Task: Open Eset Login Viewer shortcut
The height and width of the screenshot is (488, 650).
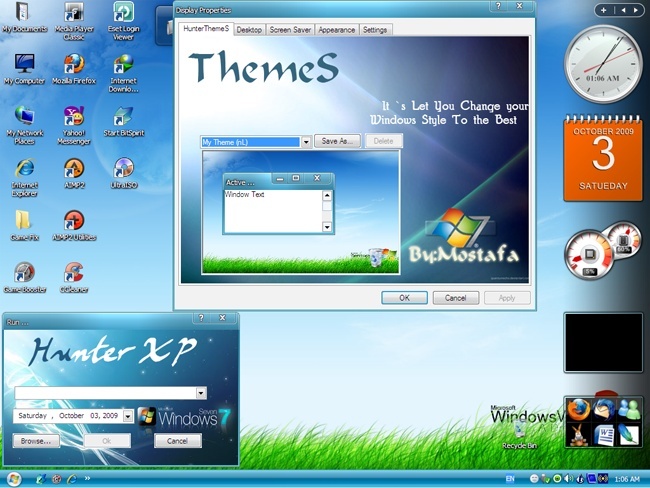Action: click(124, 21)
